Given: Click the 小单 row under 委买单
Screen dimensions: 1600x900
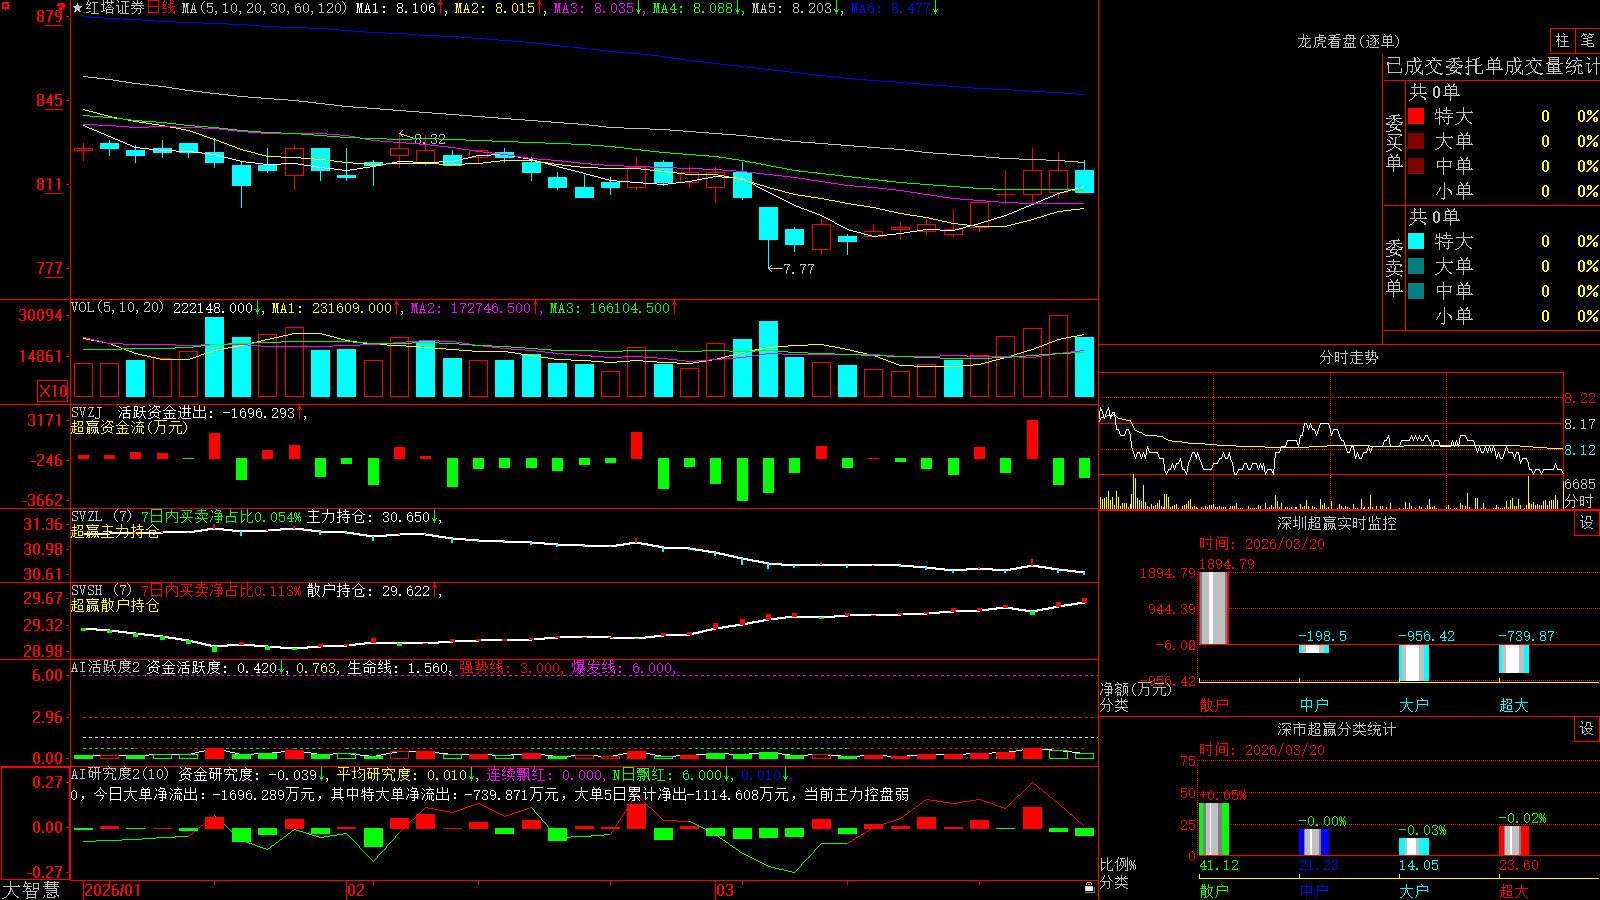Looking at the screenshot, I should (x=1502, y=191).
